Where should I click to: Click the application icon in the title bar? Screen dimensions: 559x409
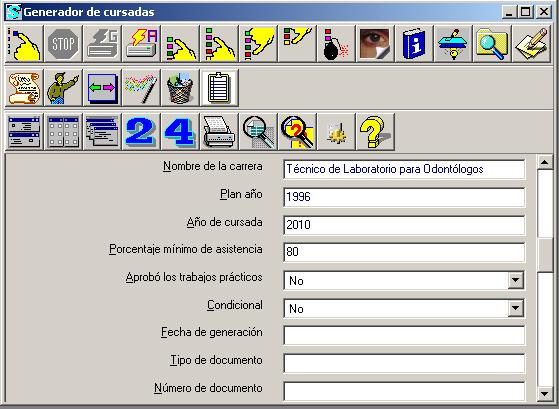(x=14, y=12)
